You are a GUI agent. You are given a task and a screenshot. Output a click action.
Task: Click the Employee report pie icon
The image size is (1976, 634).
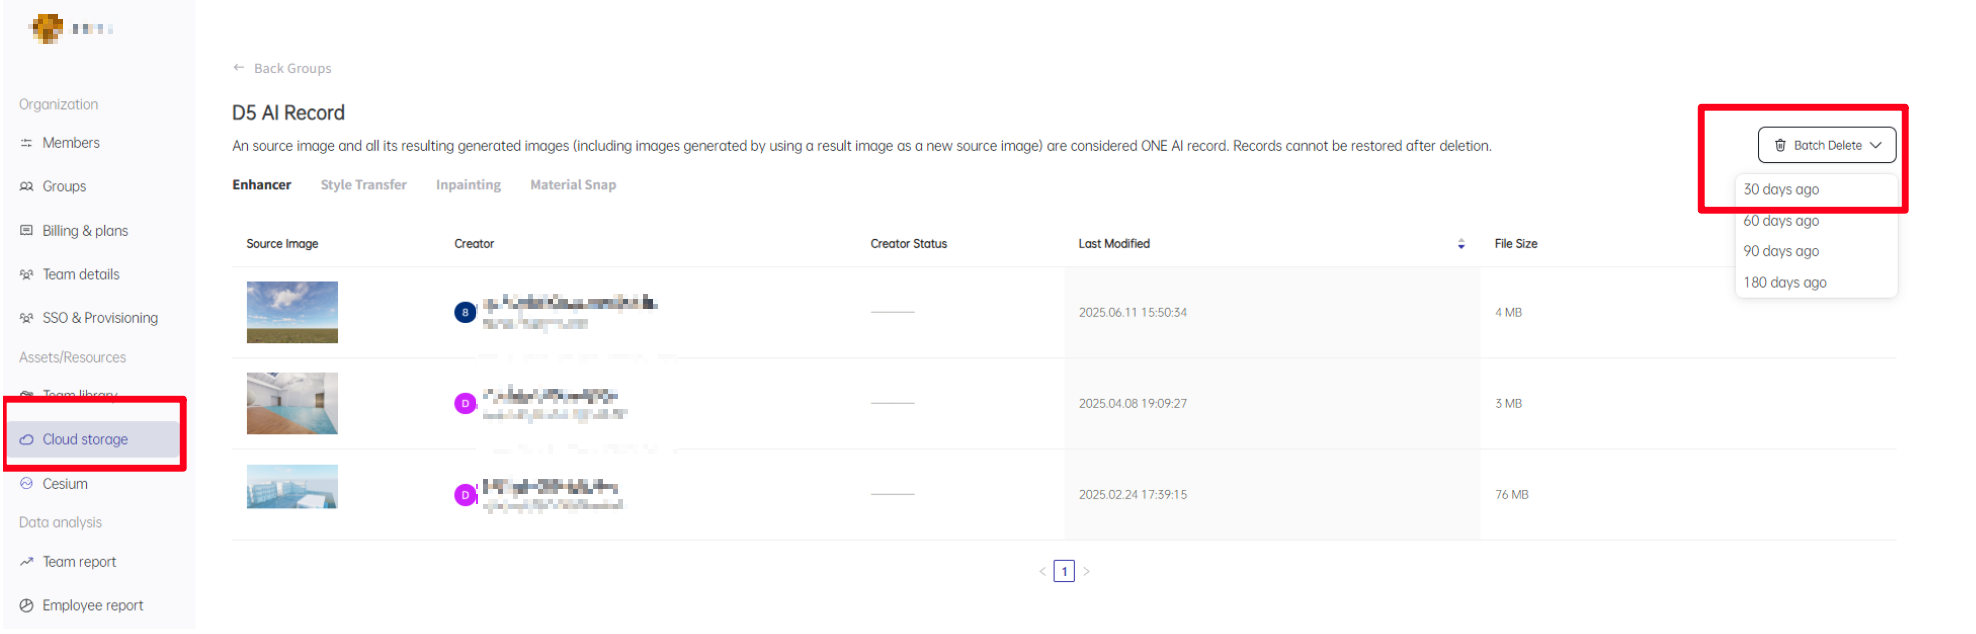26,606
